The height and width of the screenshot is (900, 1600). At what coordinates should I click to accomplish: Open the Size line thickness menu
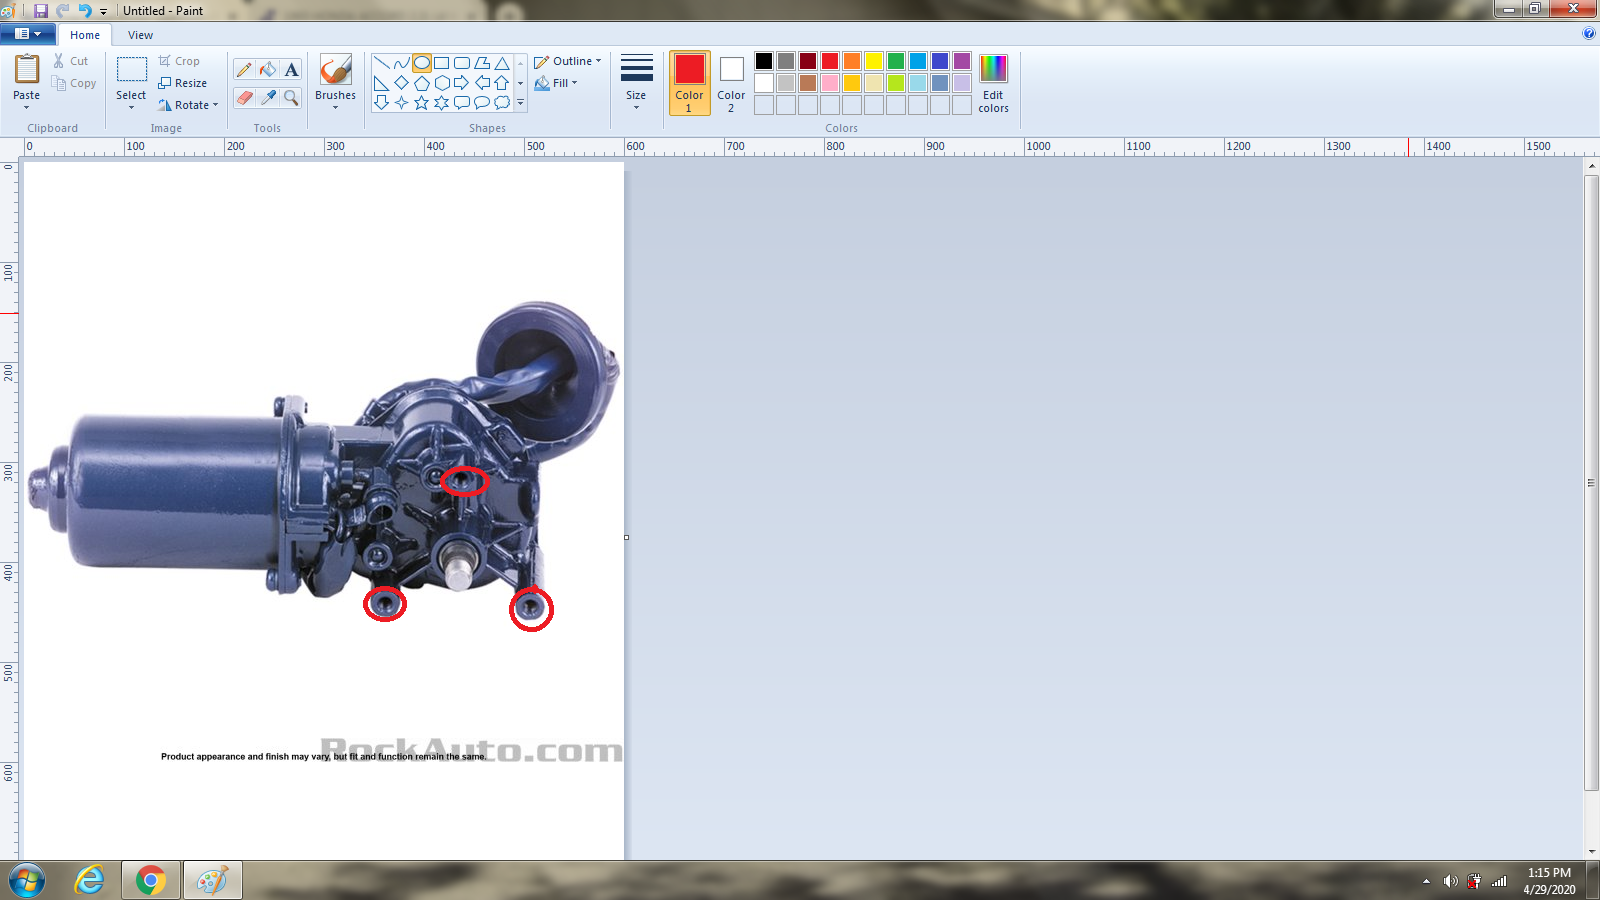coord(636,82)
